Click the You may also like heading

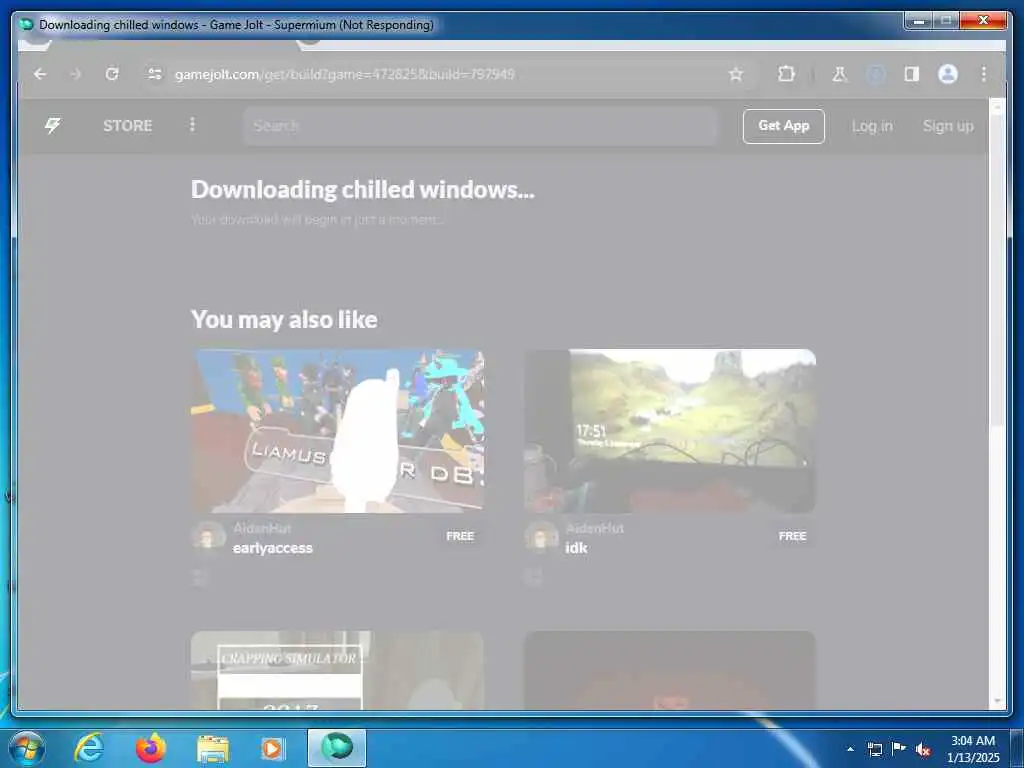point(284,319)
